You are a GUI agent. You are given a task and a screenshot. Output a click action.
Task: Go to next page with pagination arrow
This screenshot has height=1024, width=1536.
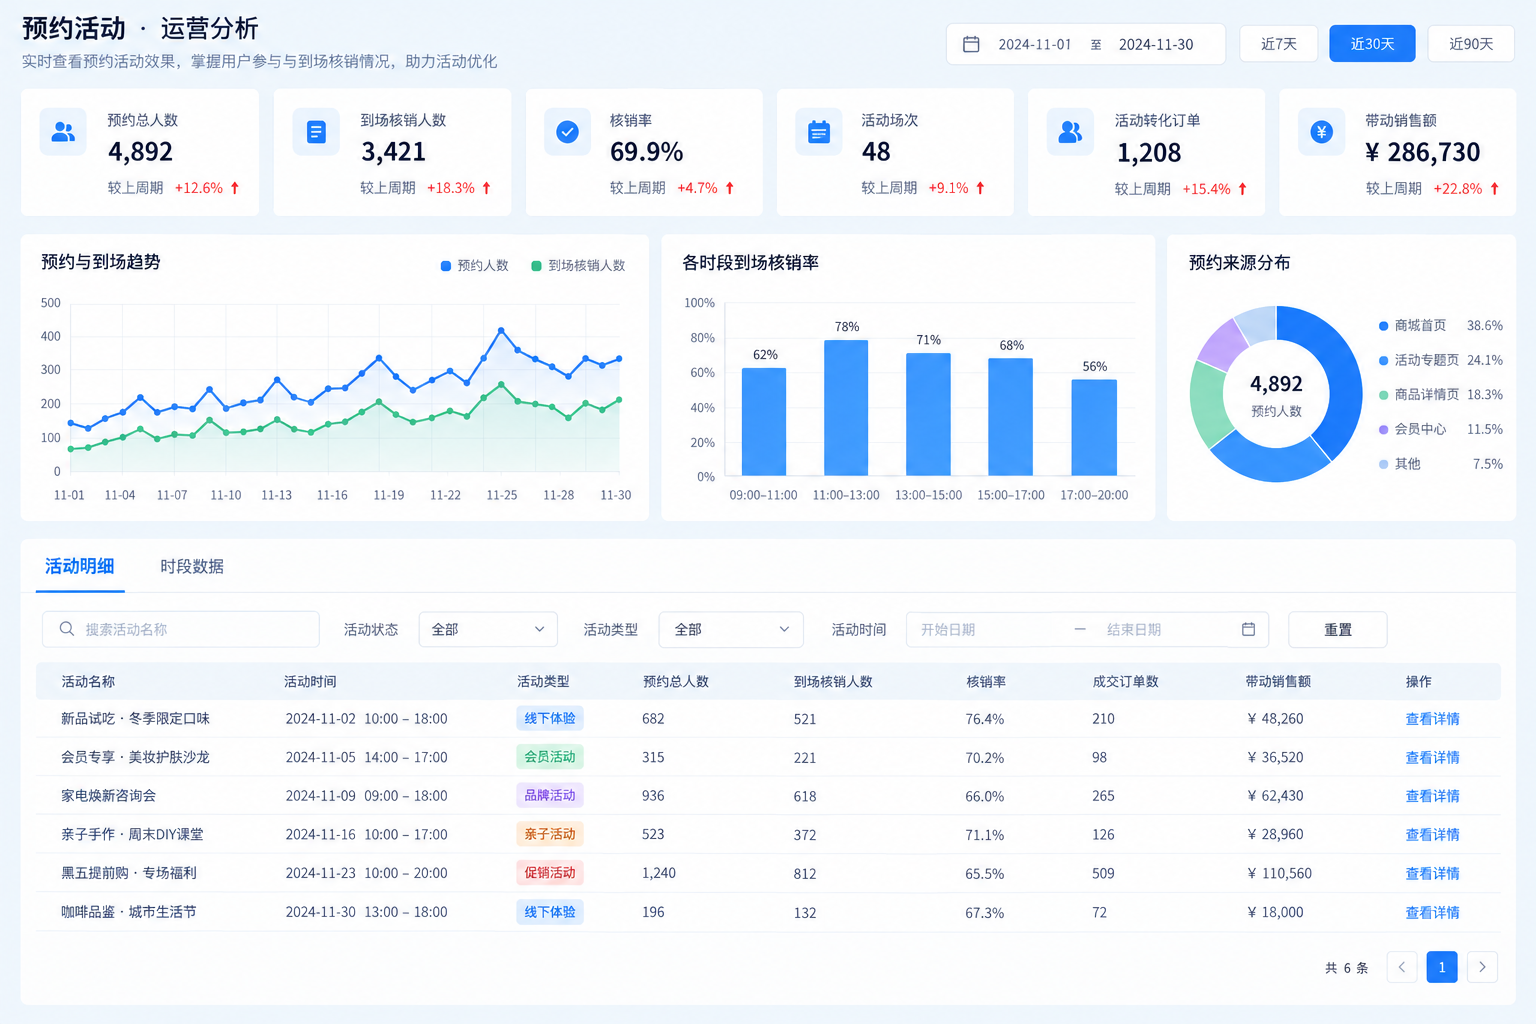pyautogui.click(x=1482, y=967)
